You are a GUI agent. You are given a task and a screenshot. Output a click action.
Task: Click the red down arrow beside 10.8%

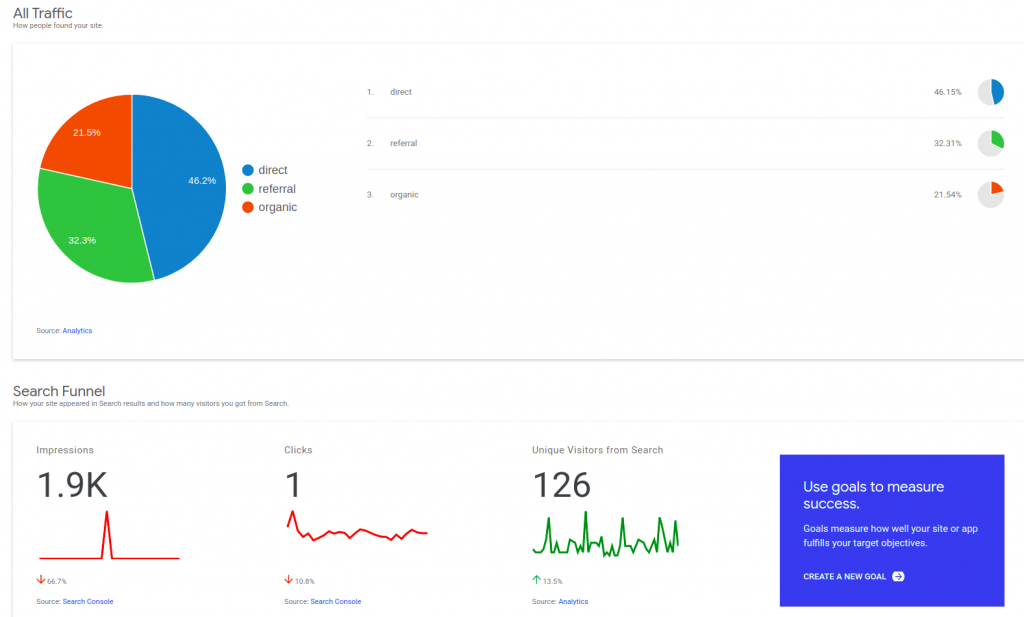click(289, 580)
